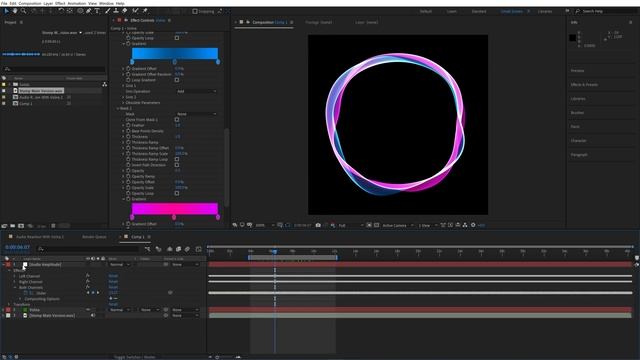This screenshot has width=640, height=360.
Task: Open the Active Camera dropdown
Action: tap(397, 225)
